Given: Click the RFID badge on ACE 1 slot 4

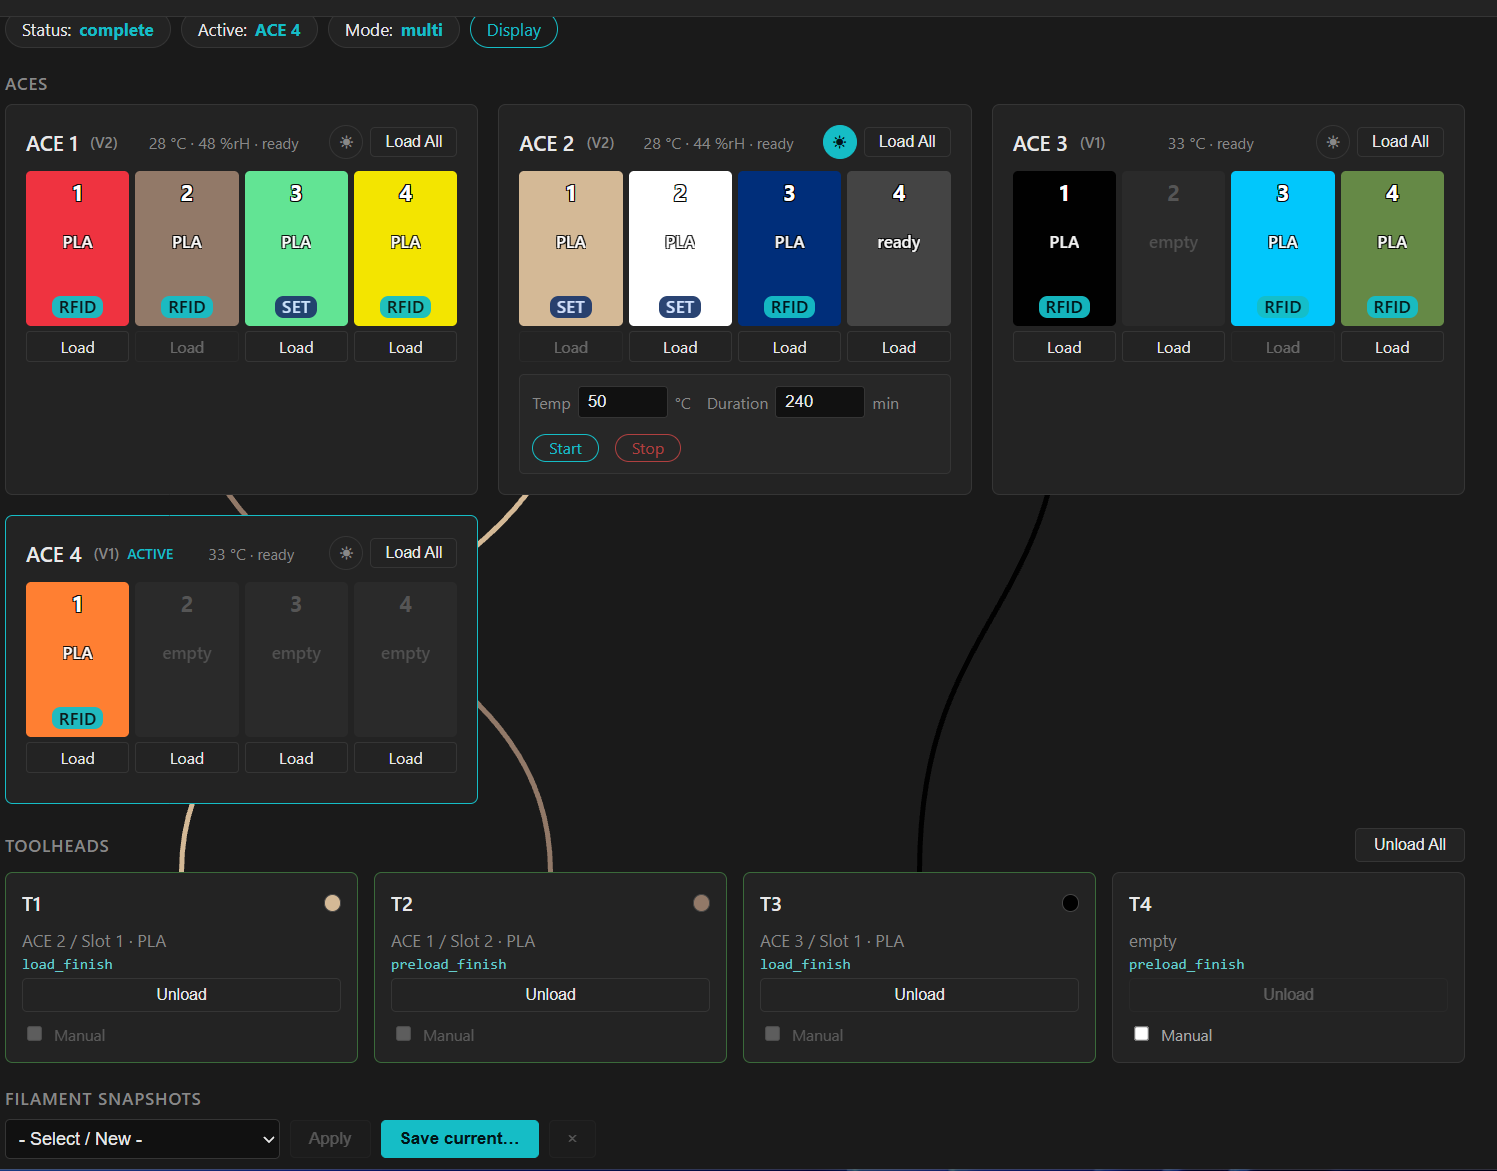Looking at the screenshot, I should pos(405,307).
